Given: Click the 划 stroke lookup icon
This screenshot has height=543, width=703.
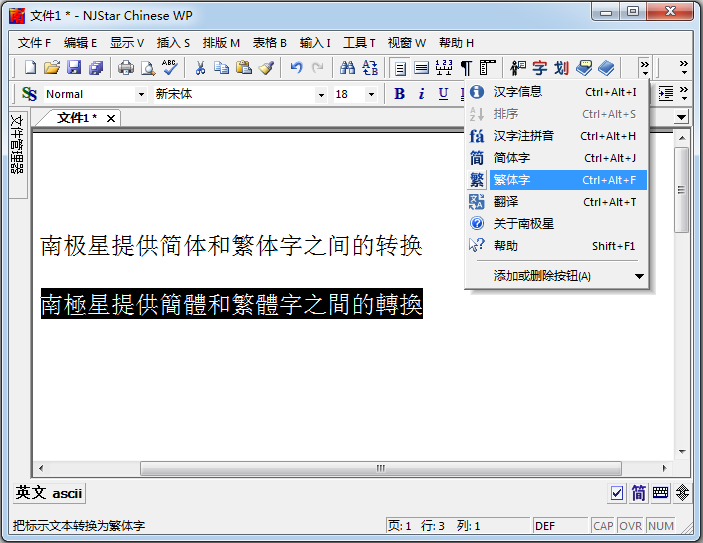Looking at the screenshot, I should point(561,68).
